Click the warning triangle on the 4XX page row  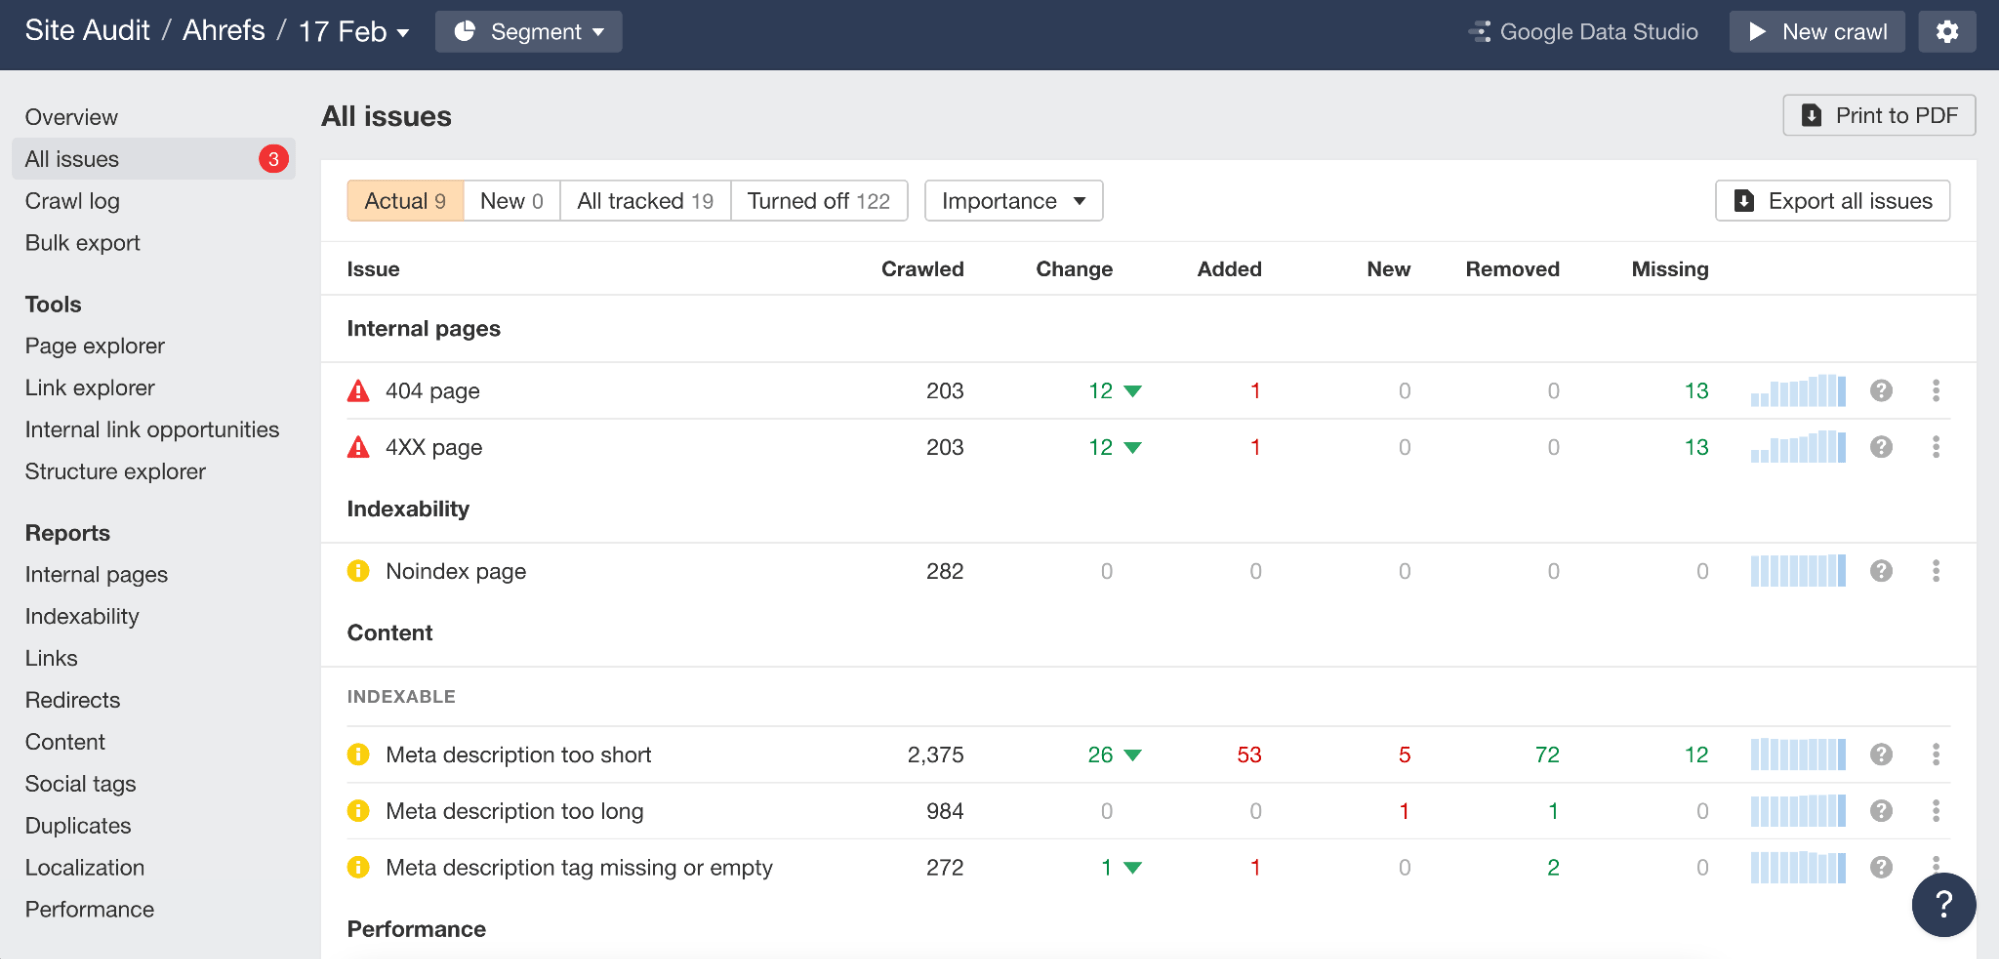357,447
